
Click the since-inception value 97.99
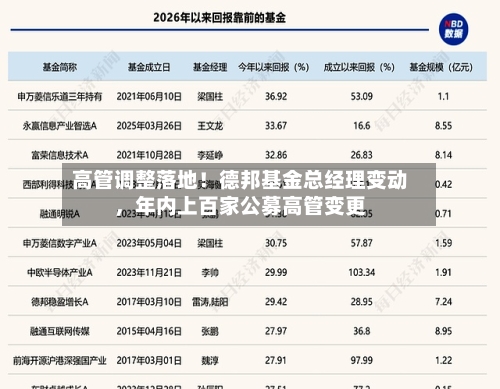click(362, 361)
